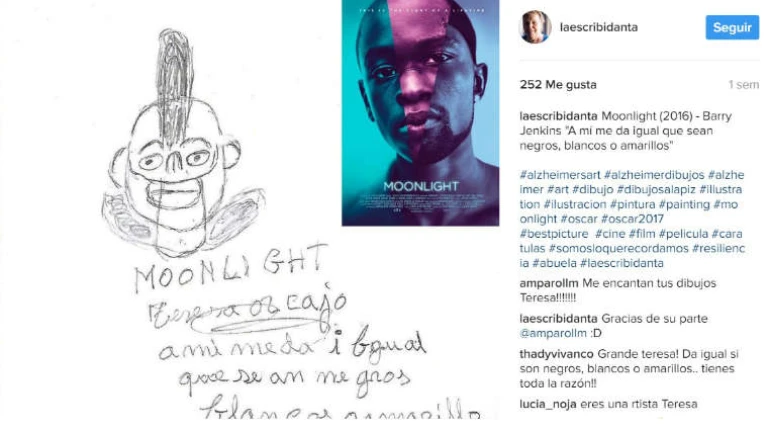This screenshot has width=768, height=432.
Task: Open the #oscar2017 hashtag
Action: [x=632, y=219]
